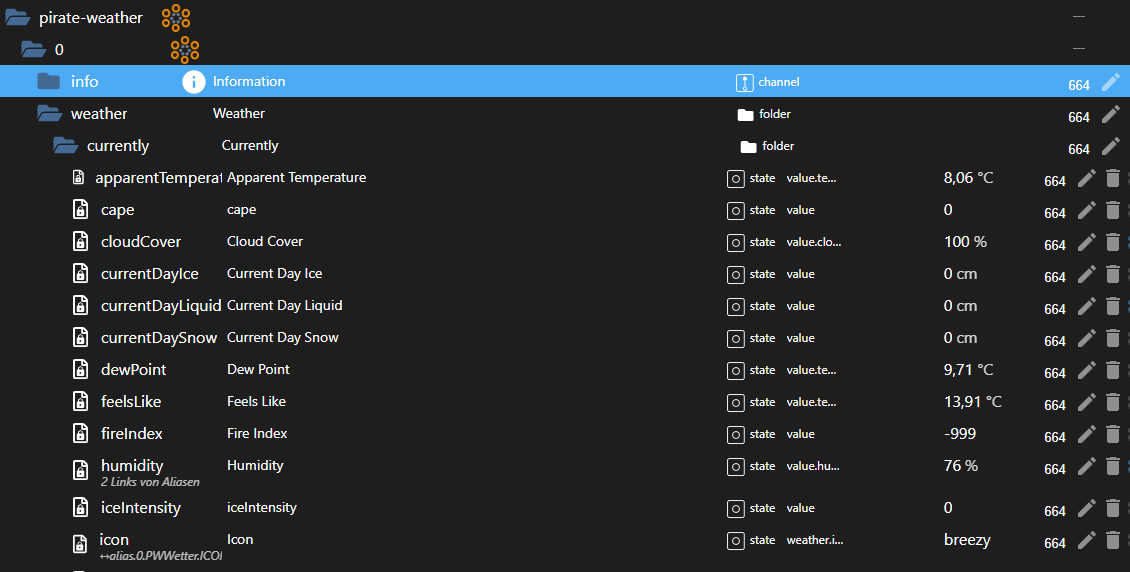Click the trash icon for humidity
Screen dimensions: 1130x572
pos(1113,466)
